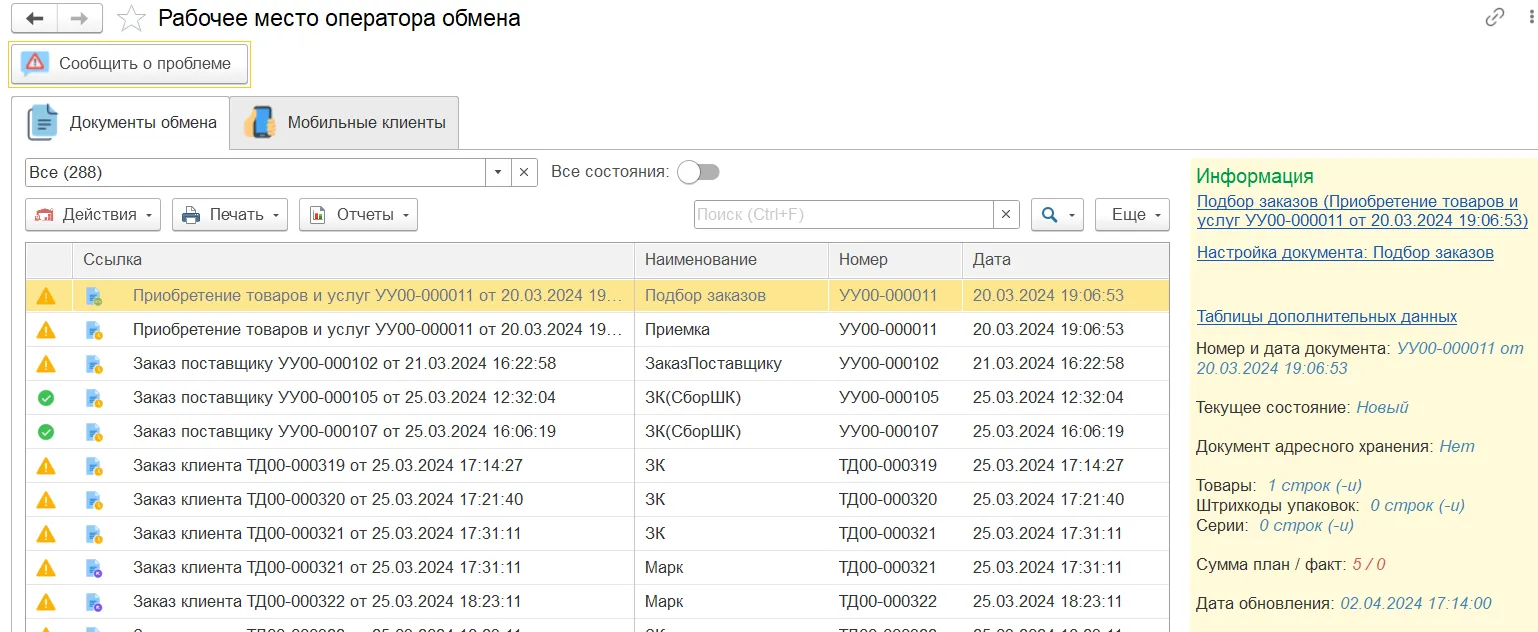The height and width of the screenshot is (632, 1538).
Task: Click document icon in Приемка row
Action: tap(94, 330)
